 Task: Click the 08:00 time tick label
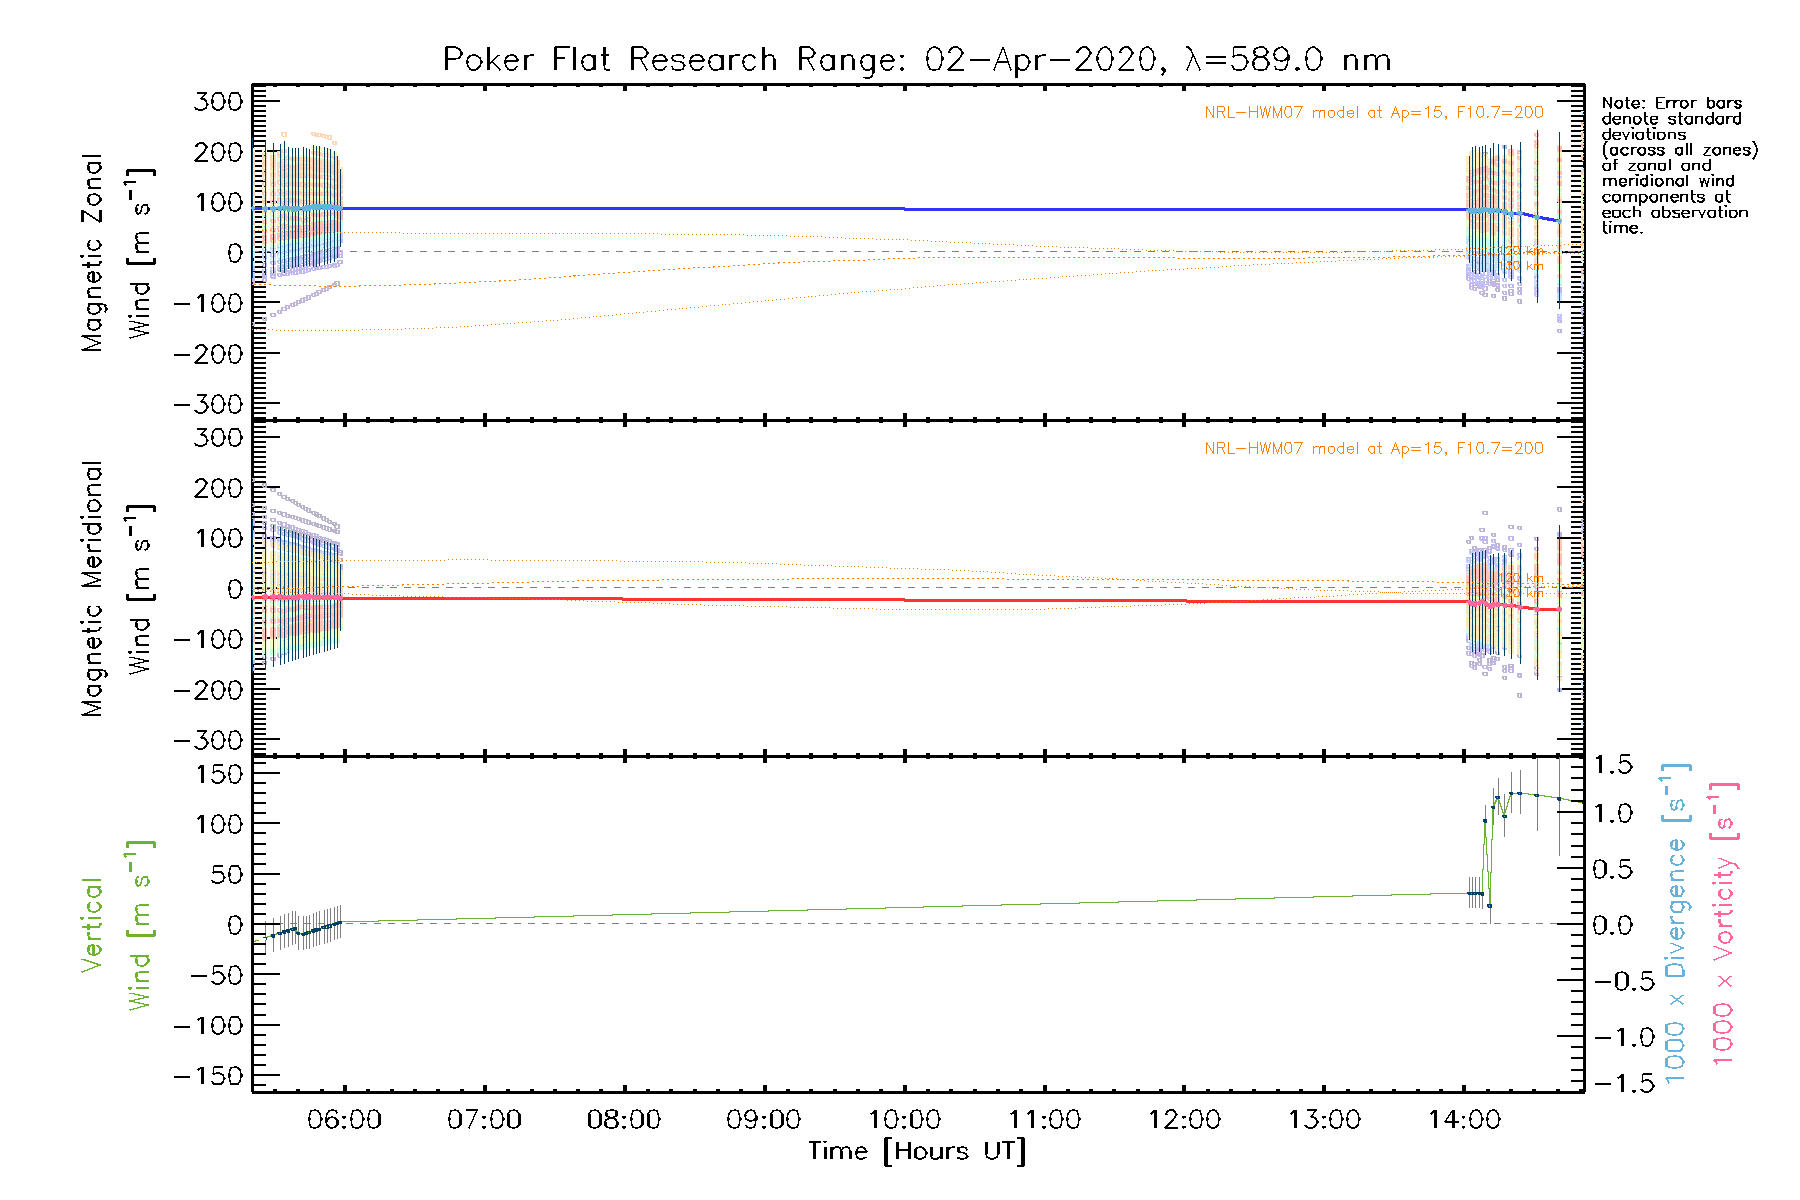624,1120
